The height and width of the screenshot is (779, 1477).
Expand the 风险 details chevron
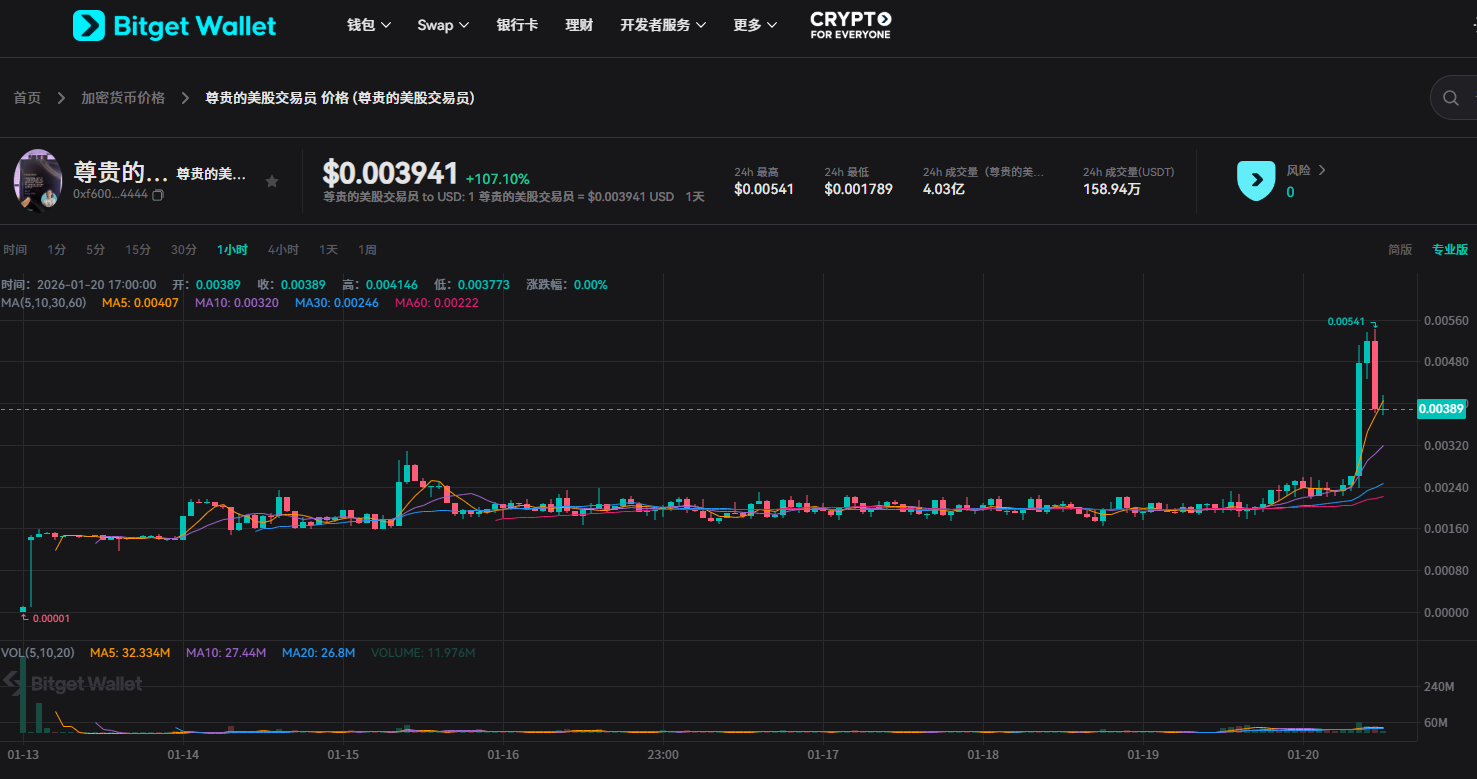point(1322,170)
